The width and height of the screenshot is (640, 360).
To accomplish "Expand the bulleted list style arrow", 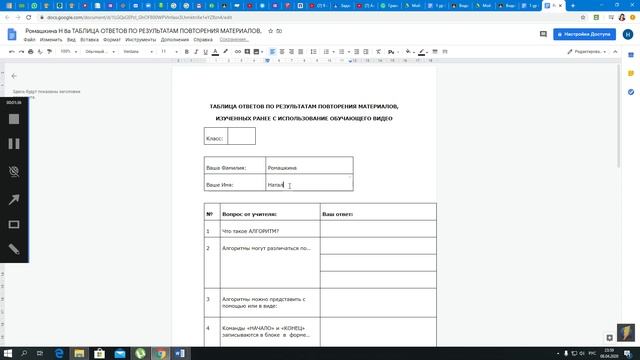I will point(349,52).
